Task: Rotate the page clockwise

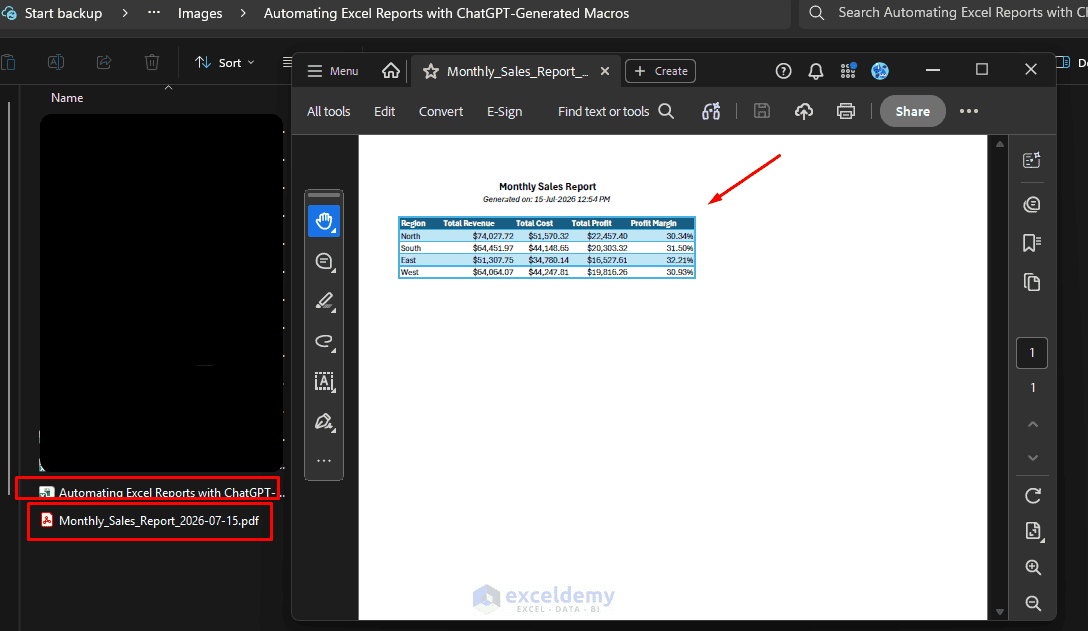Action: tap(1032, 496)
